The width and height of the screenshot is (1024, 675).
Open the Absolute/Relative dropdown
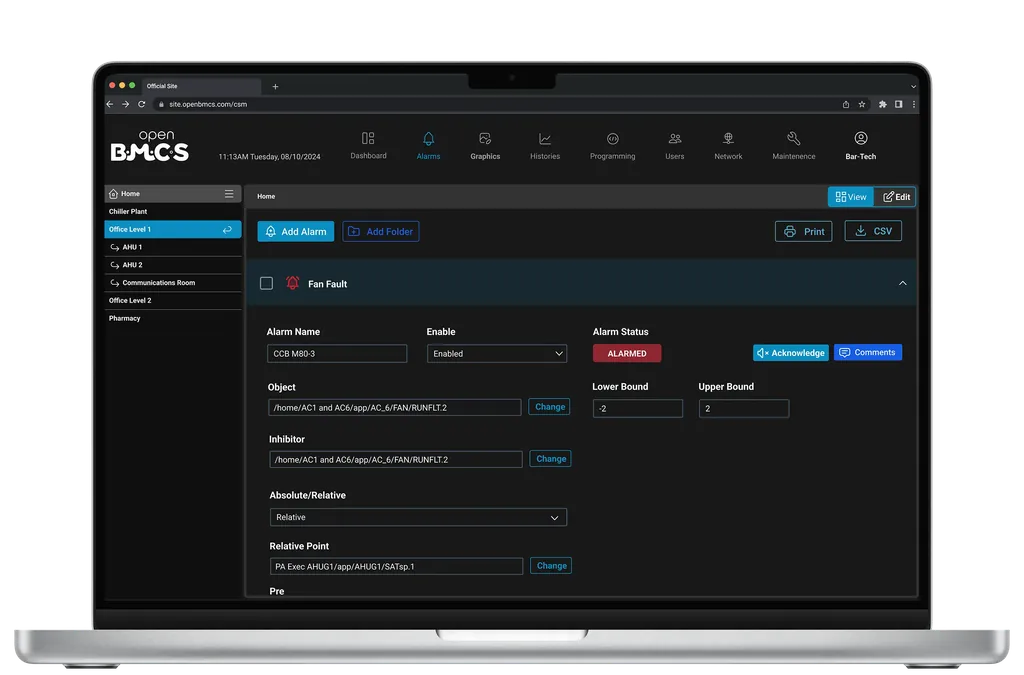(418, 518)
